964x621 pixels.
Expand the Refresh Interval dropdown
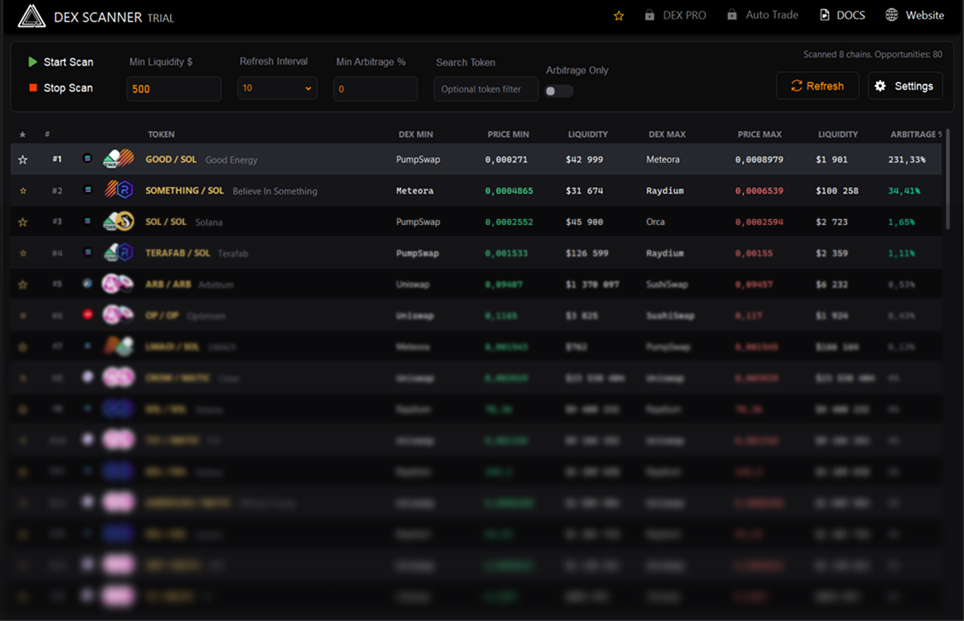coord(277,89)
